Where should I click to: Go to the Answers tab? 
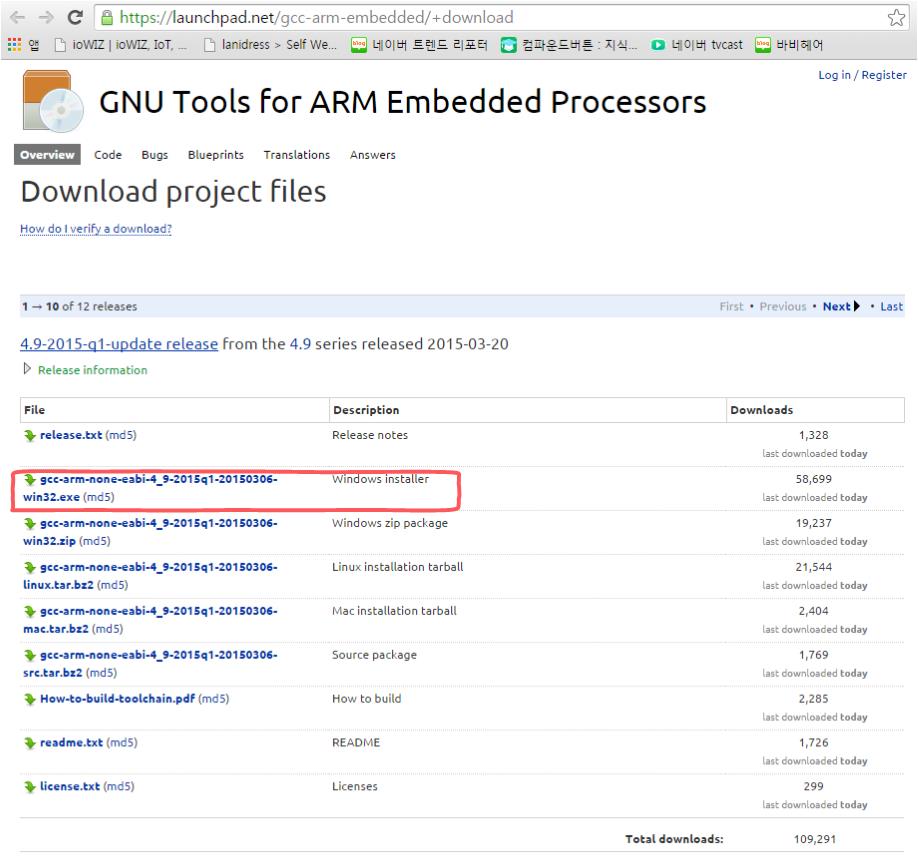point(373,155)
